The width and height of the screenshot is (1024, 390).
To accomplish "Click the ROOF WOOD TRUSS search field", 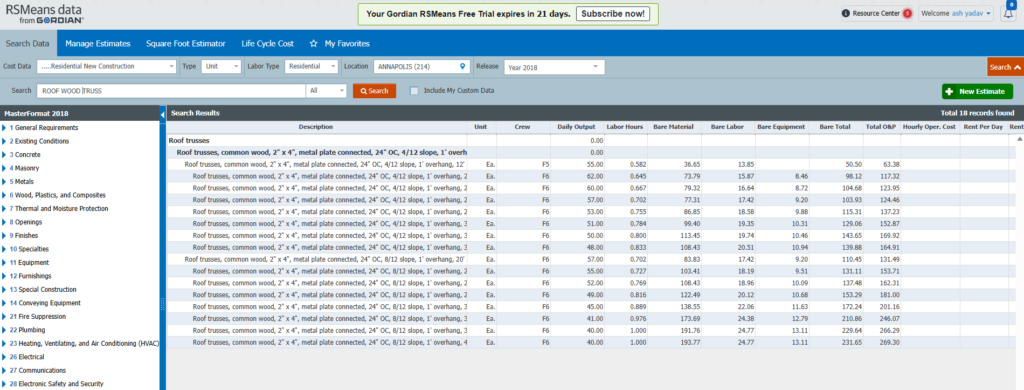I will [171, 91].
